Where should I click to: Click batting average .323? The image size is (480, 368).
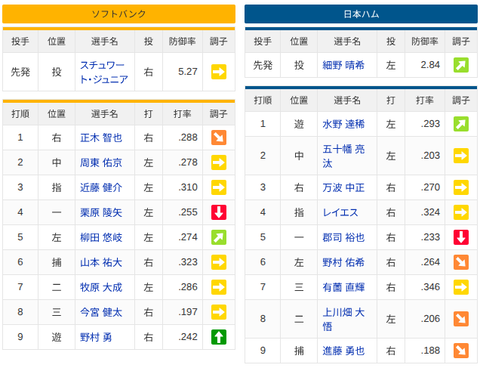[x=188, y=262]
